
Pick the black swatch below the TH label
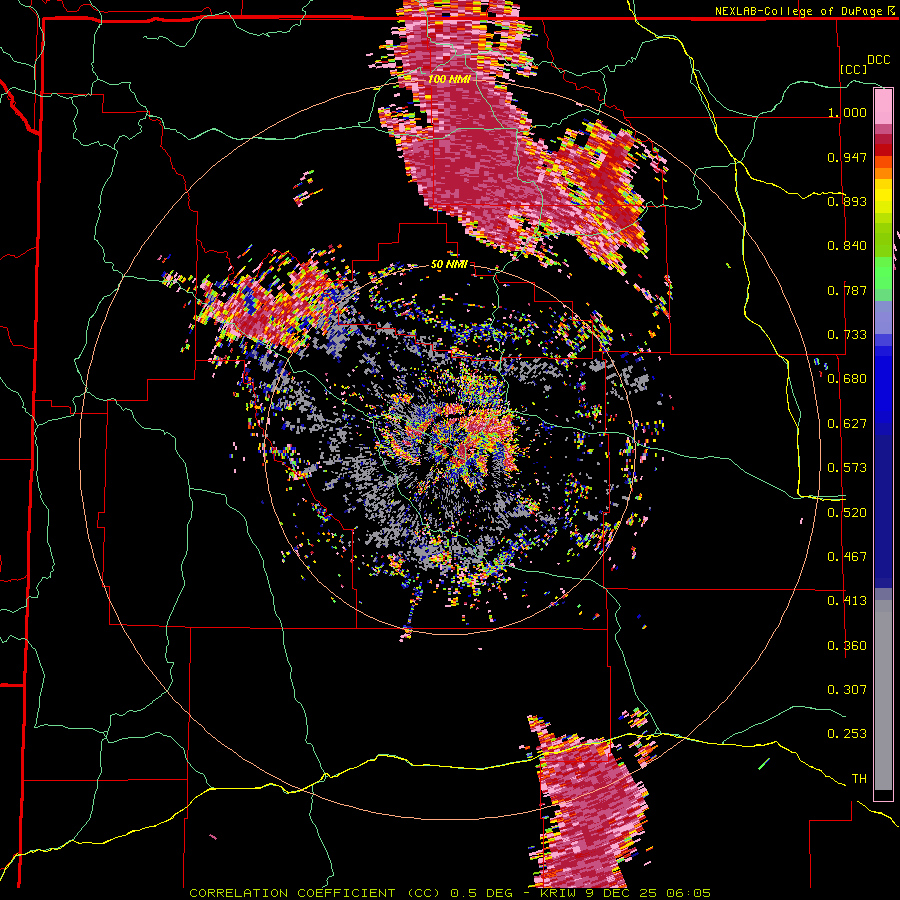click(x=883, y=794)
